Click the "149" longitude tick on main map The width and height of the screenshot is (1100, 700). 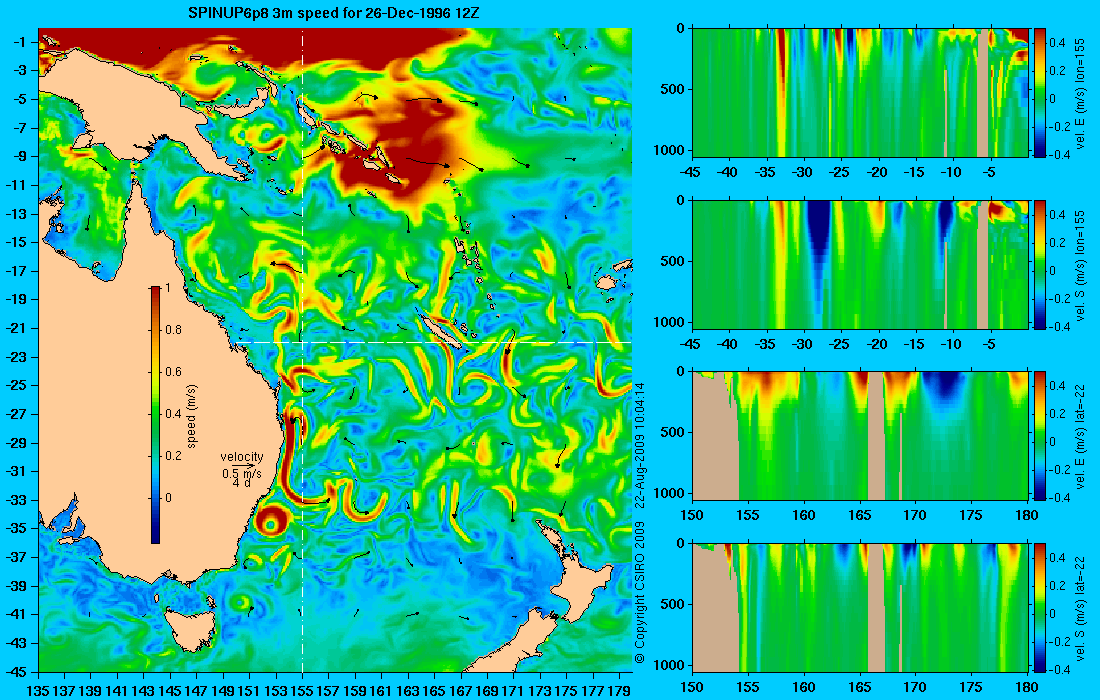pos(223,691)
